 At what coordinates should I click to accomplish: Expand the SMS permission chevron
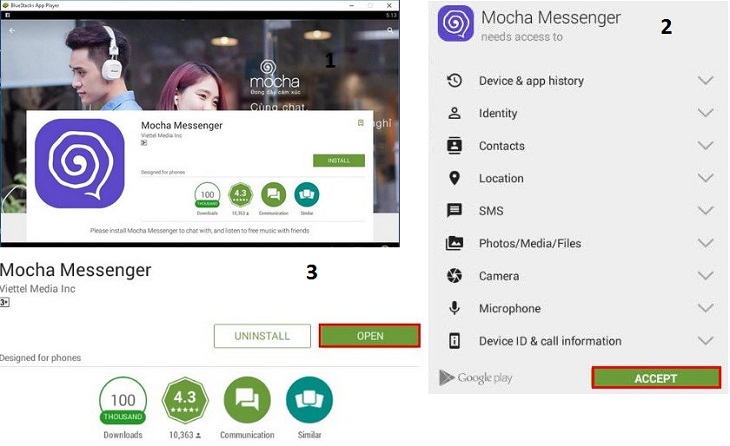tap(706, 210)
